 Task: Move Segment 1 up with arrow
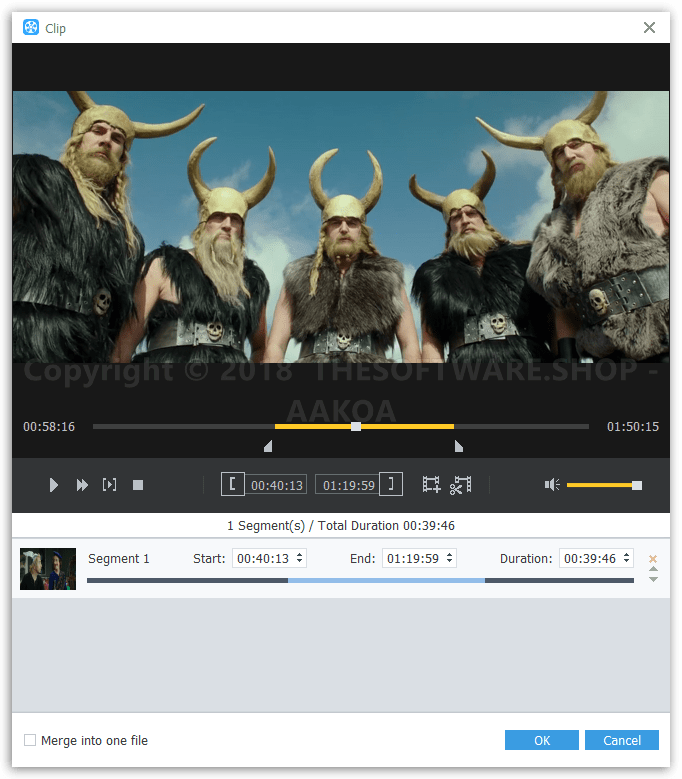click(653, 569)
